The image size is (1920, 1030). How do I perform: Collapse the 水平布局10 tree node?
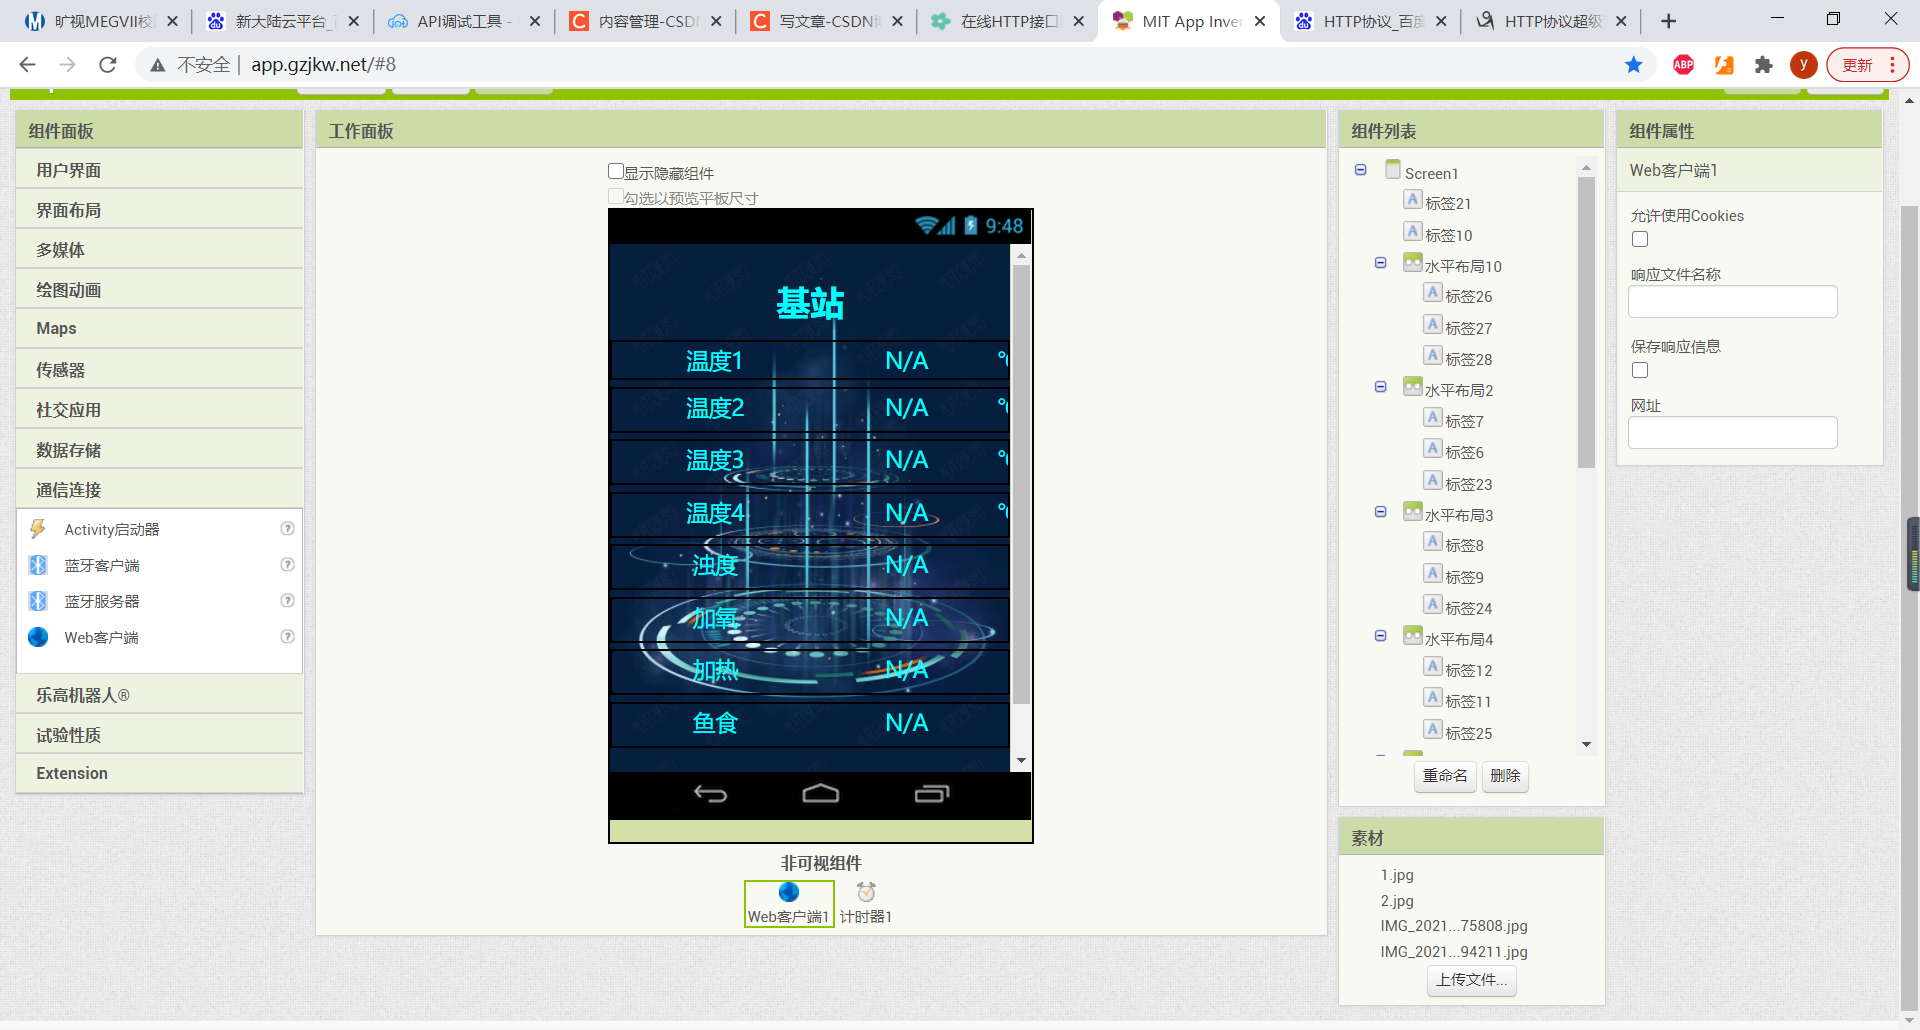1381,263
